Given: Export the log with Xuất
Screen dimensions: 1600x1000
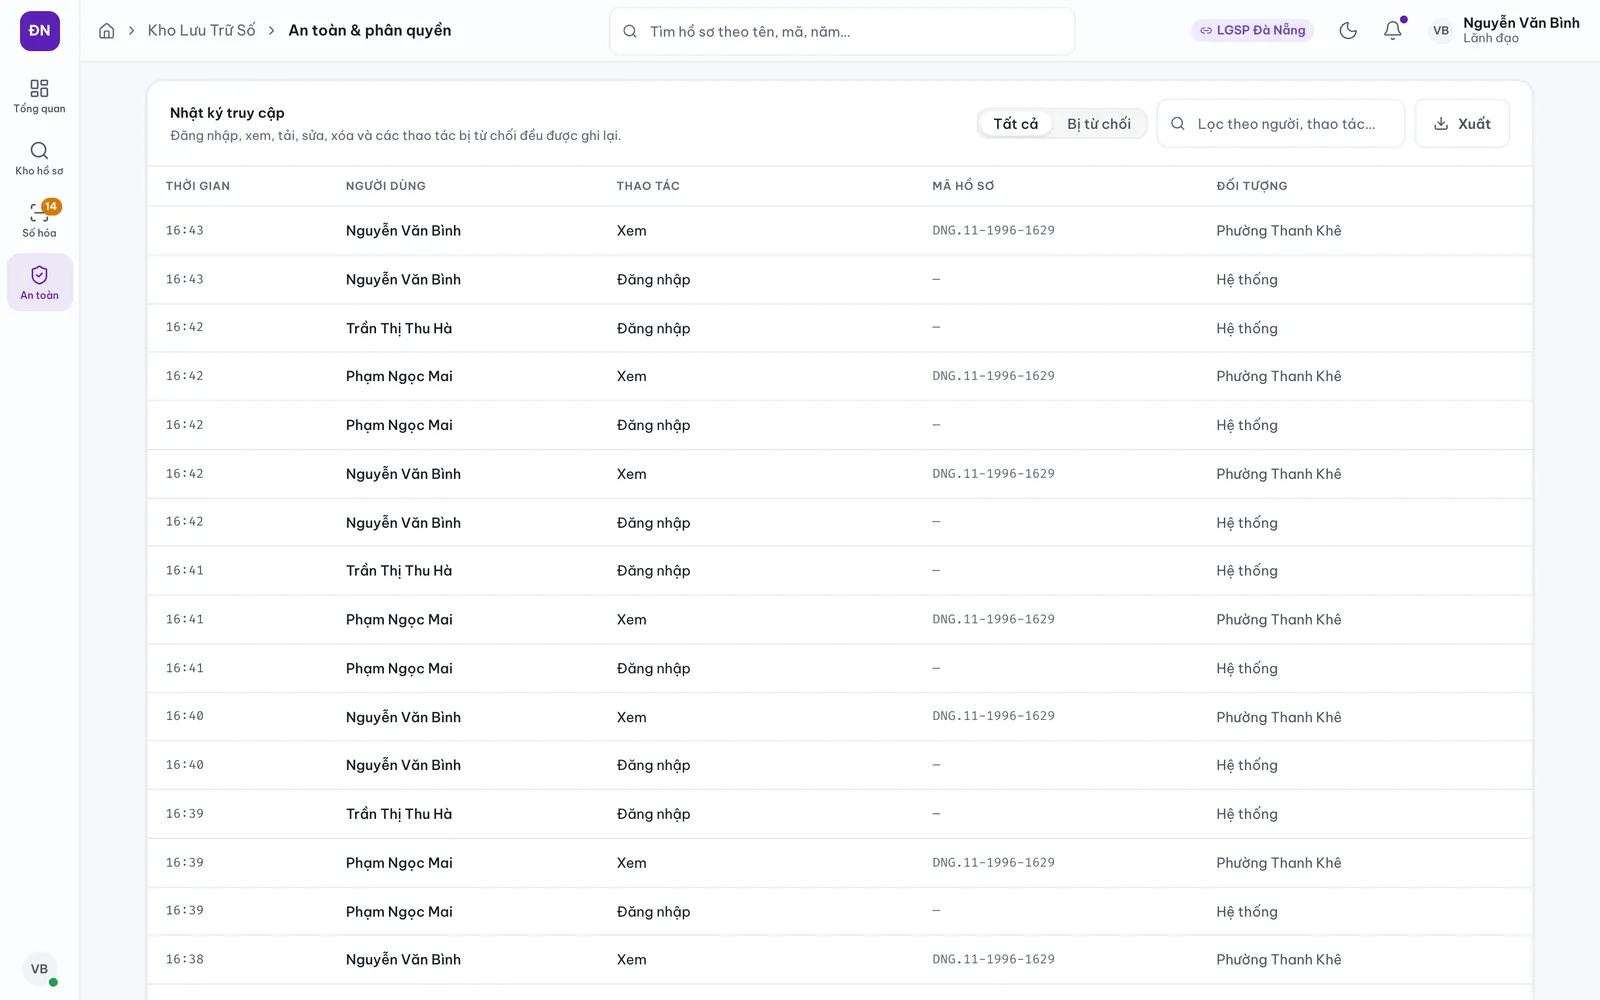Looking at the screenshot, I should (x=1462, y=124).
